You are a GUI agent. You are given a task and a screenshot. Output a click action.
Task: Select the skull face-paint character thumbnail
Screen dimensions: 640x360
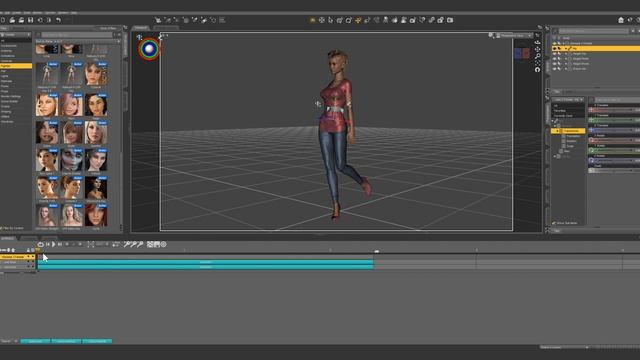pyautogui.click(x=71, y=160)
